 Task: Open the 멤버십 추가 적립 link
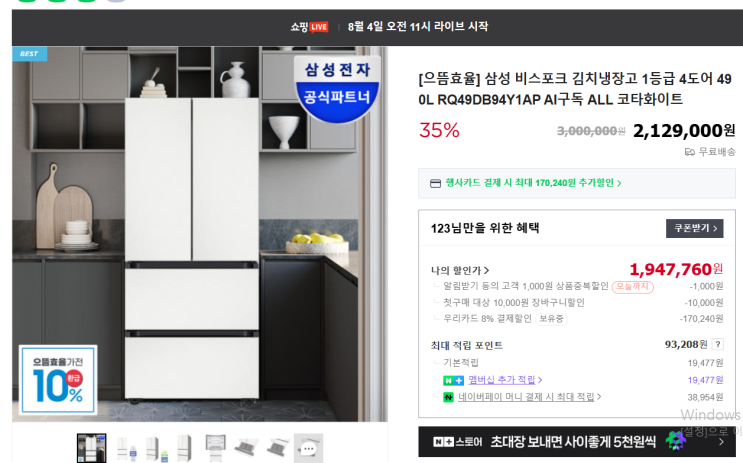pos(505,380)
